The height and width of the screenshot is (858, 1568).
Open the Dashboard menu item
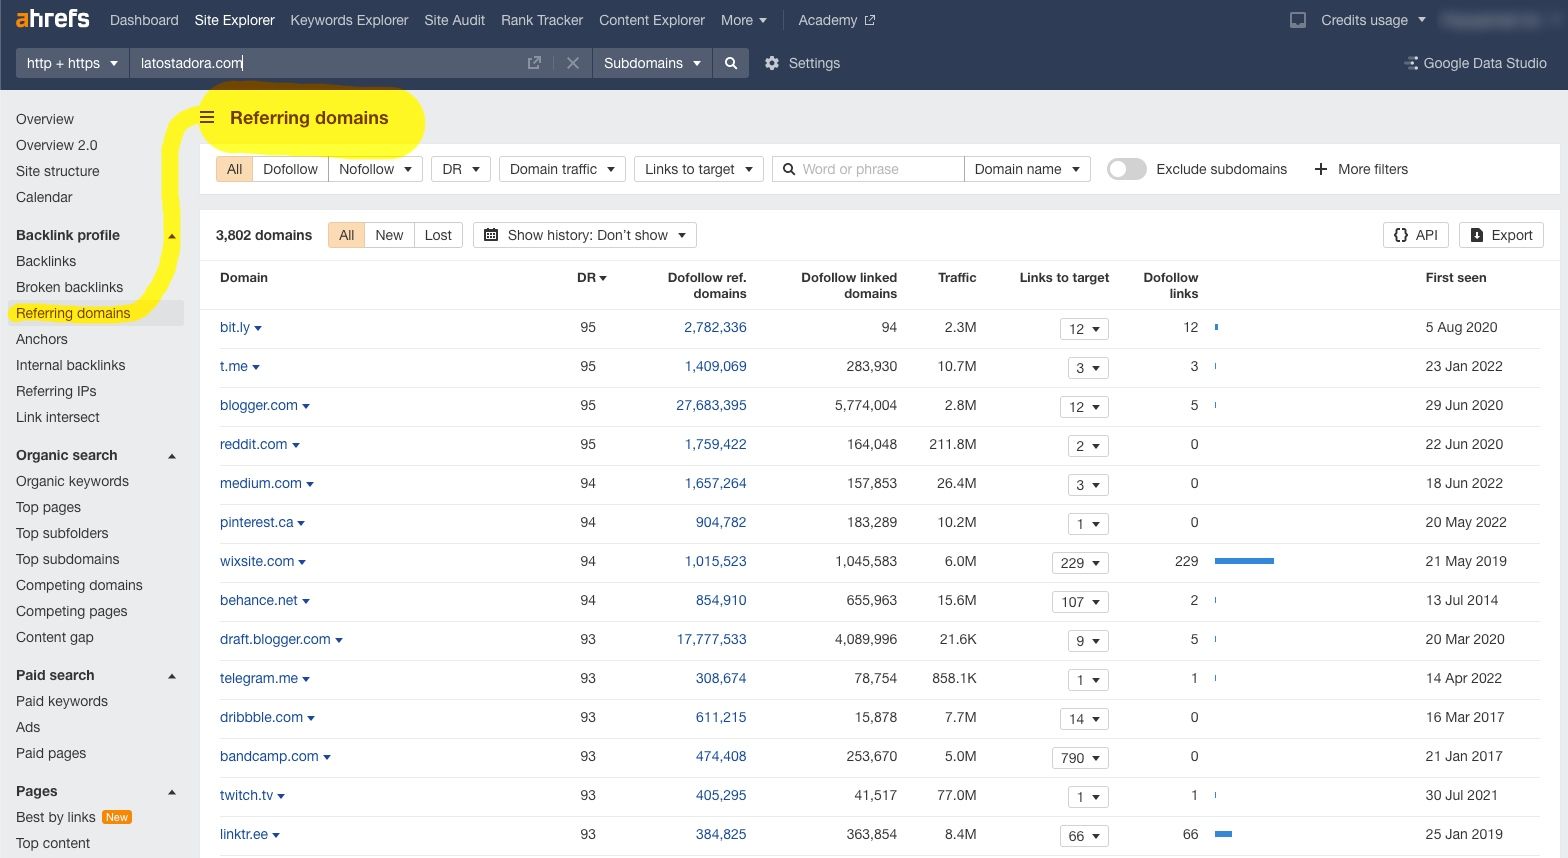pos(144,20)
